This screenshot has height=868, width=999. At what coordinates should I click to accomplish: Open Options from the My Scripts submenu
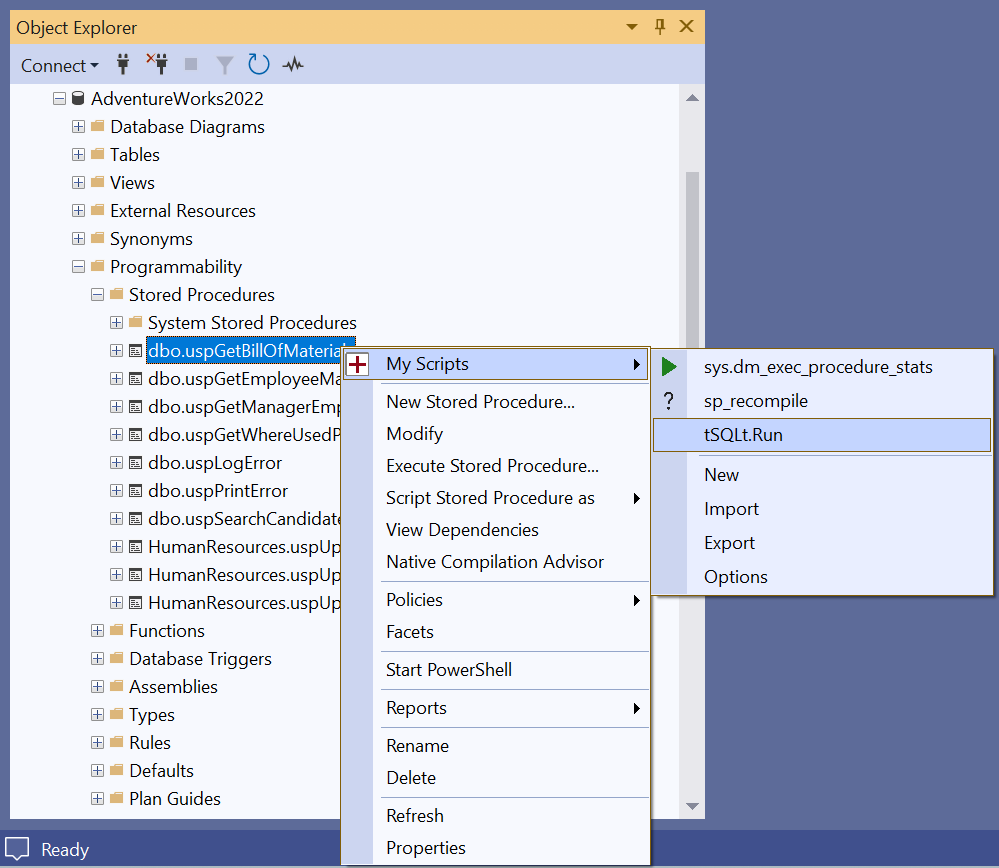click(735, 577)
